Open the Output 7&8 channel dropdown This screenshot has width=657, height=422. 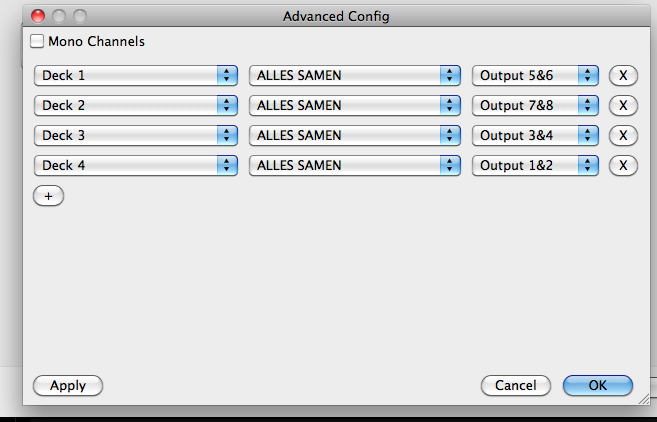point(535,105)
